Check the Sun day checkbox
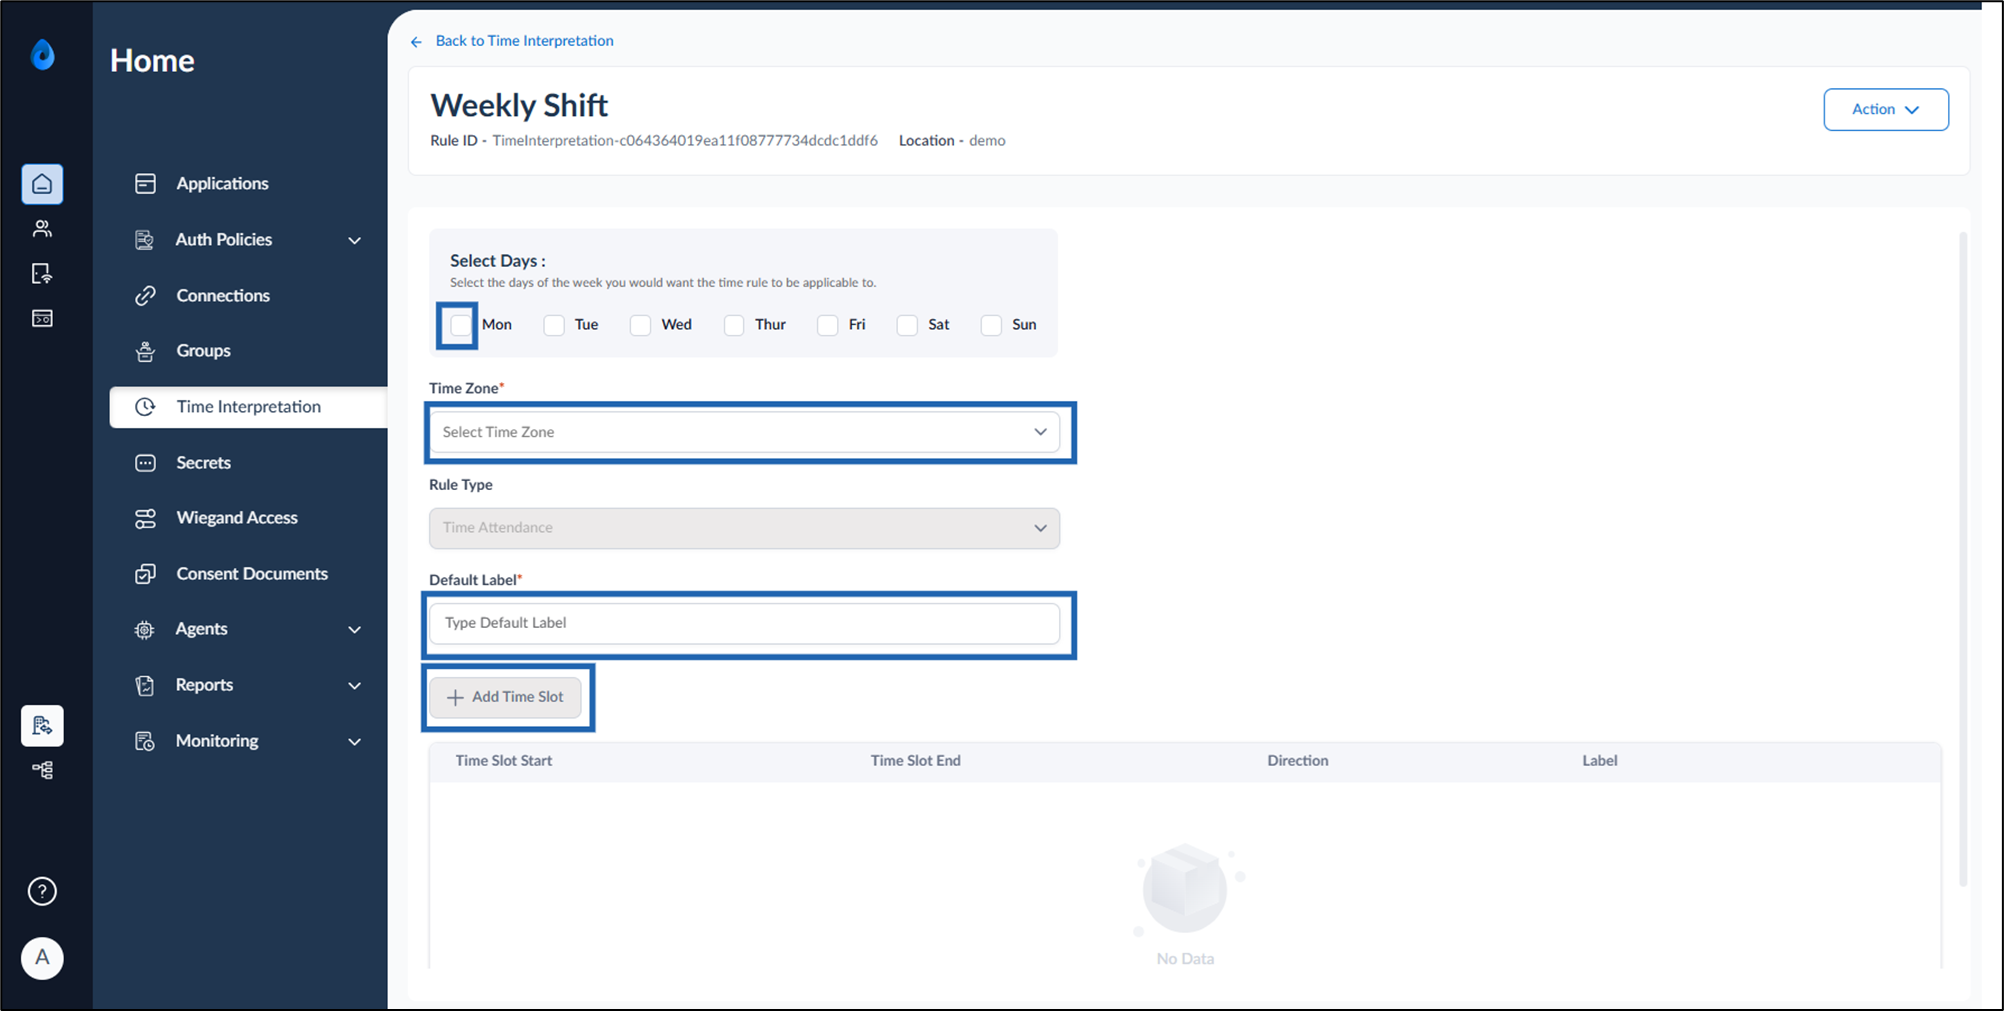Image resolution: width=2004 pixels, height=1011 pixels. pyautogui.click(x=991, y=325)
